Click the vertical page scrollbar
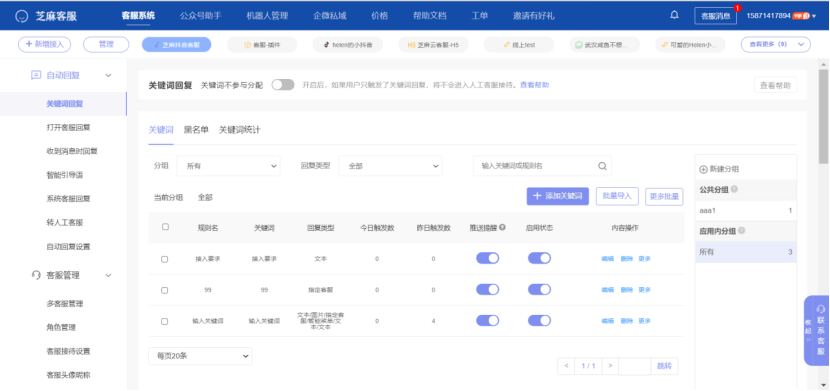 click(823, 116)
